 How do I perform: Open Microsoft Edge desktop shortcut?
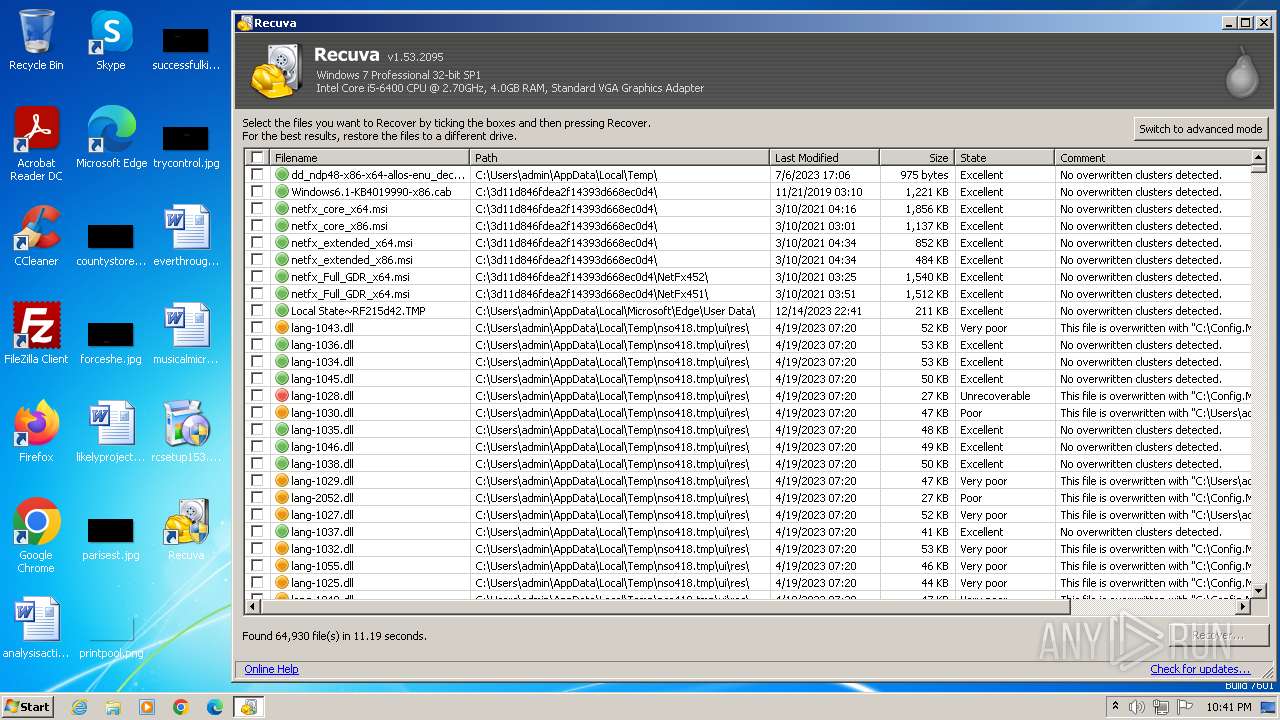click(111, 138)
